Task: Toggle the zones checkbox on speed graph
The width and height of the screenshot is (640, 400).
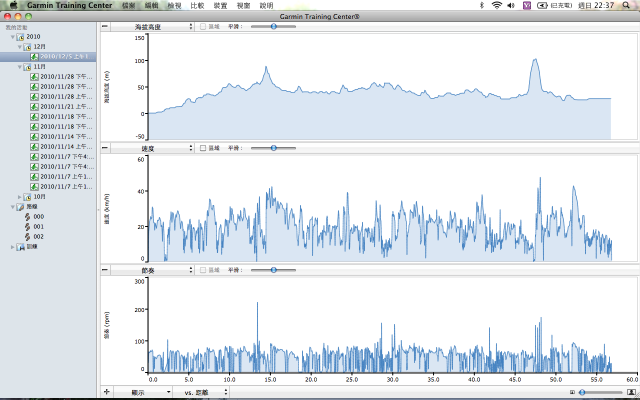Action: [x=203, y=148]
